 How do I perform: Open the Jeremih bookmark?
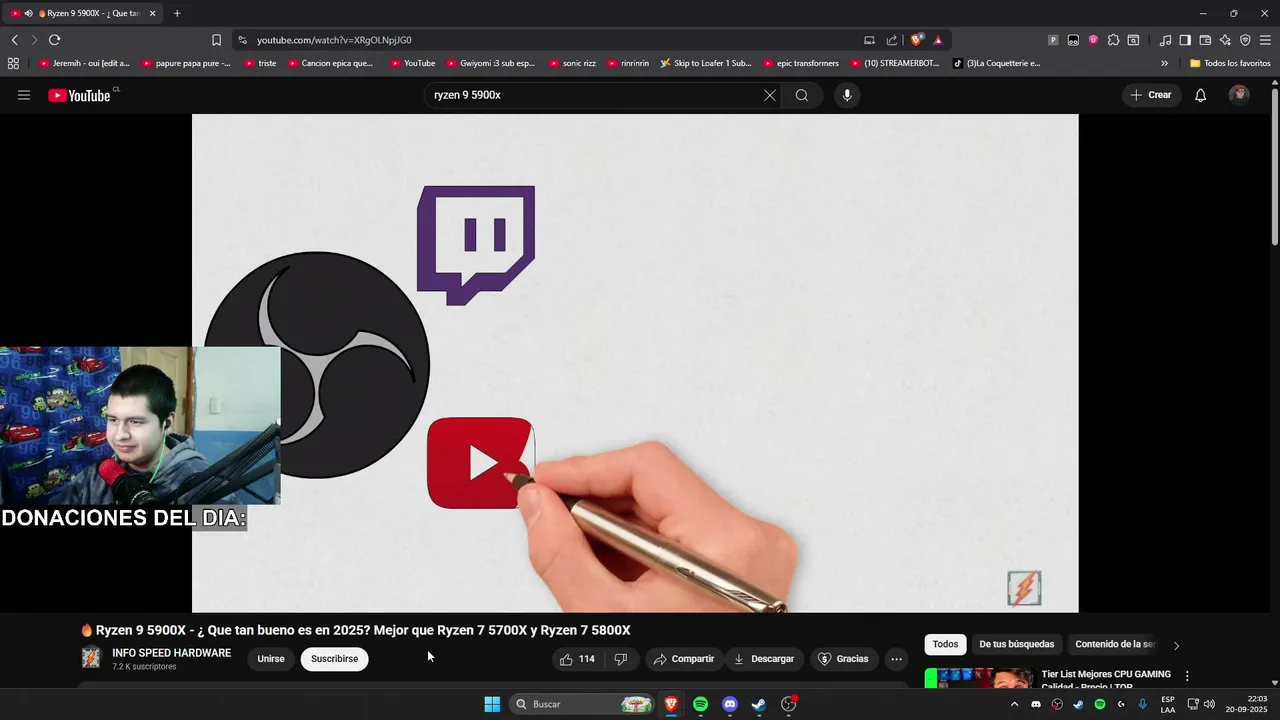pyautogui.click(x=84, y=63)
